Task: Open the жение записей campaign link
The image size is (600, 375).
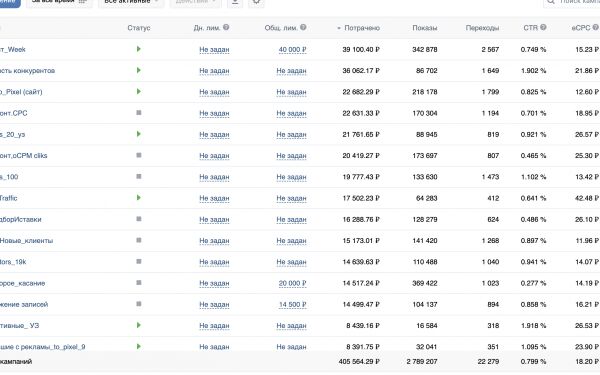Action: click(24, 305)
